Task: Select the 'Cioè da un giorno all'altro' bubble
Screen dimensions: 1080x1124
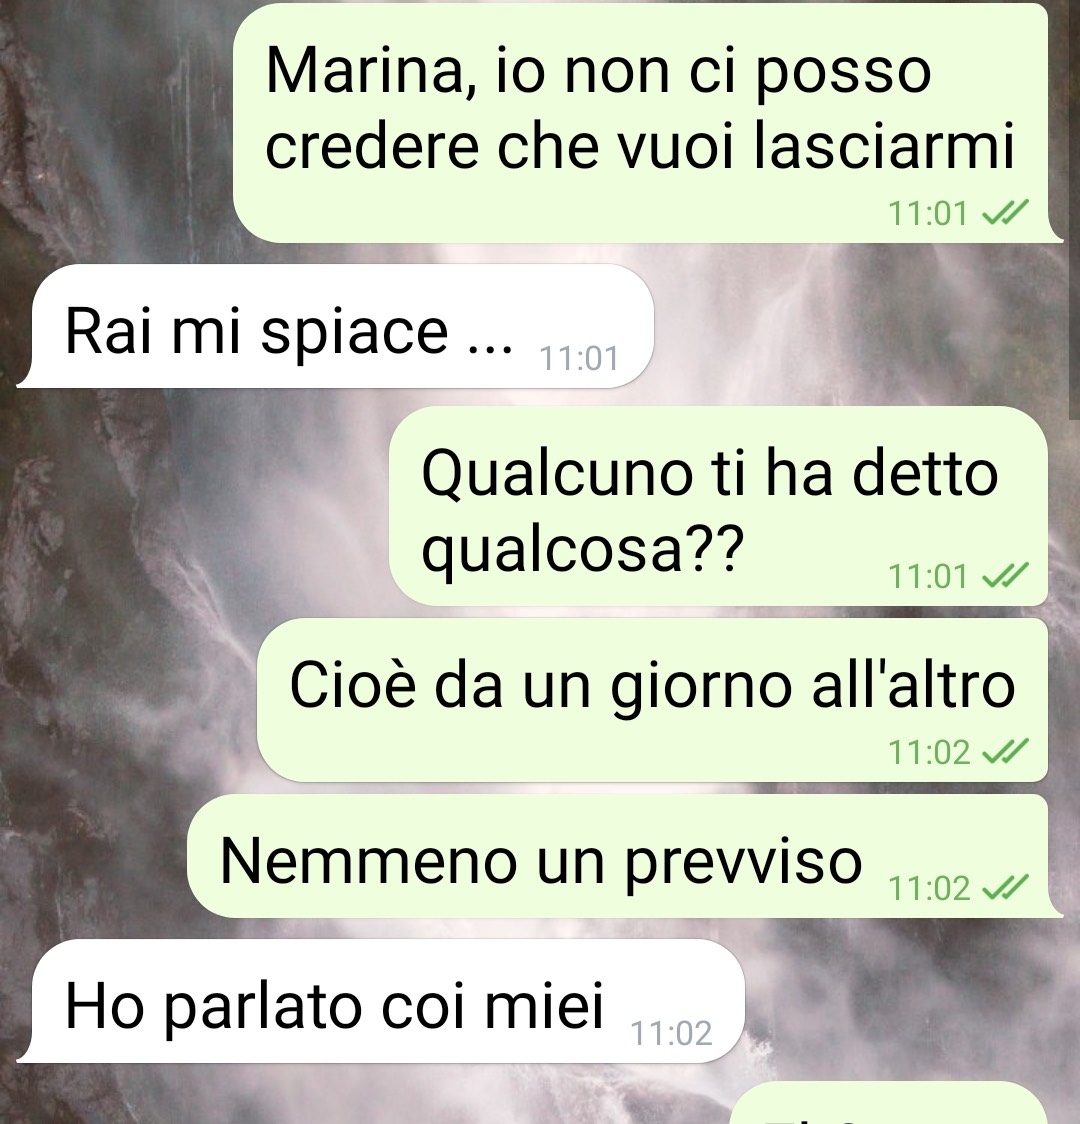Action: [652, 700]
